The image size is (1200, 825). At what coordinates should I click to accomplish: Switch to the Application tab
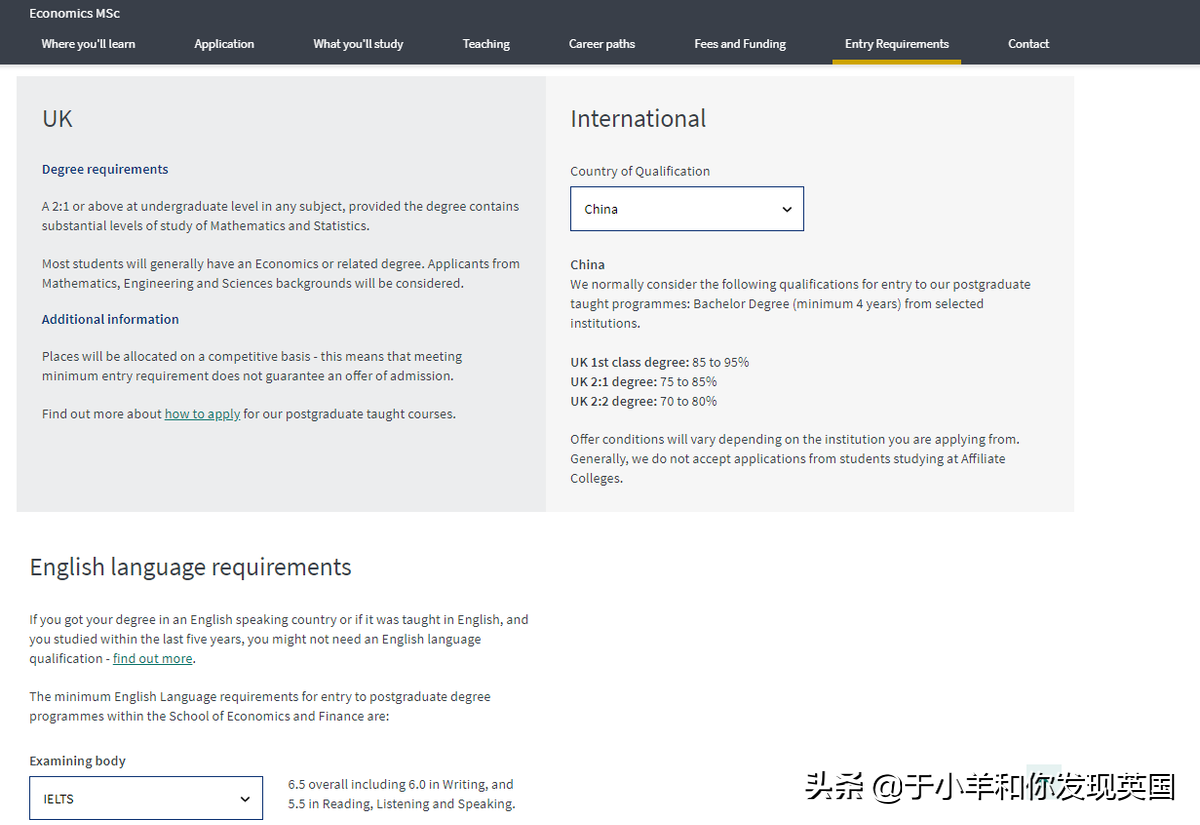[224, 44]
